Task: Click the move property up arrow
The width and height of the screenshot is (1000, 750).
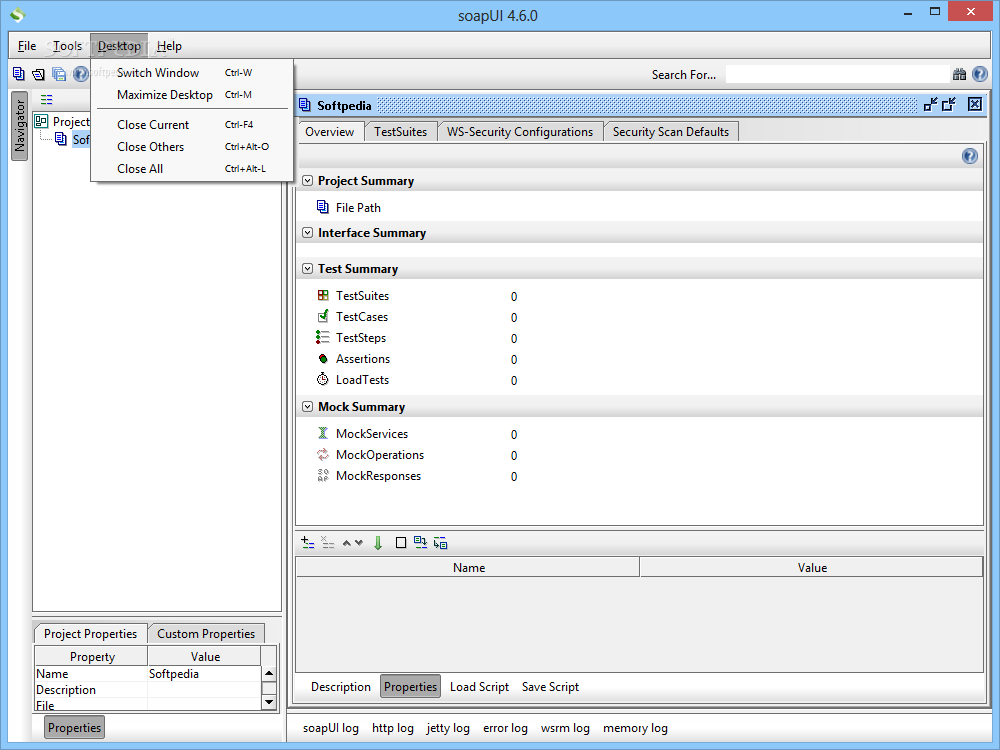Action: point(346,543)
